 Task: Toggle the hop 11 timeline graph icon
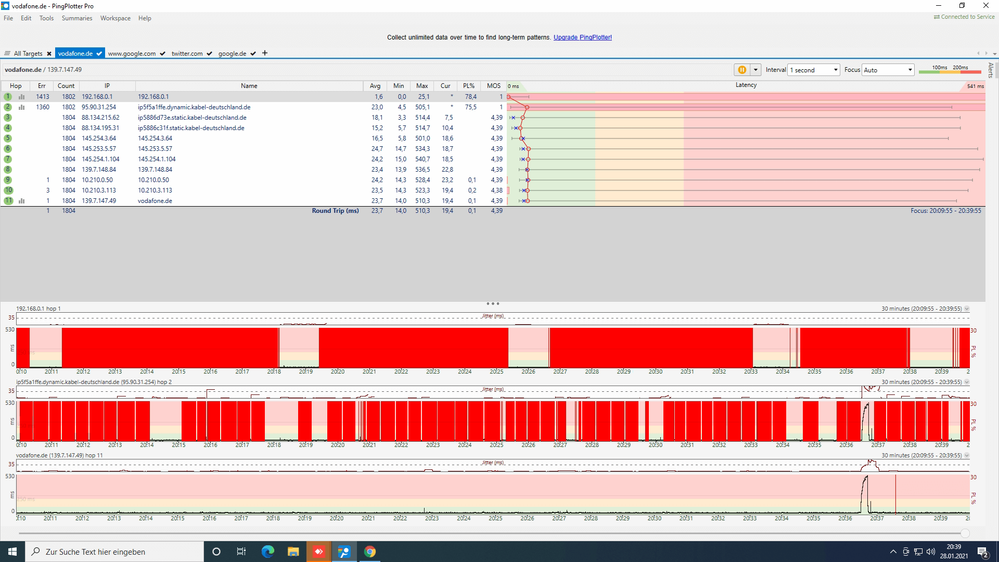pos(22,201)
